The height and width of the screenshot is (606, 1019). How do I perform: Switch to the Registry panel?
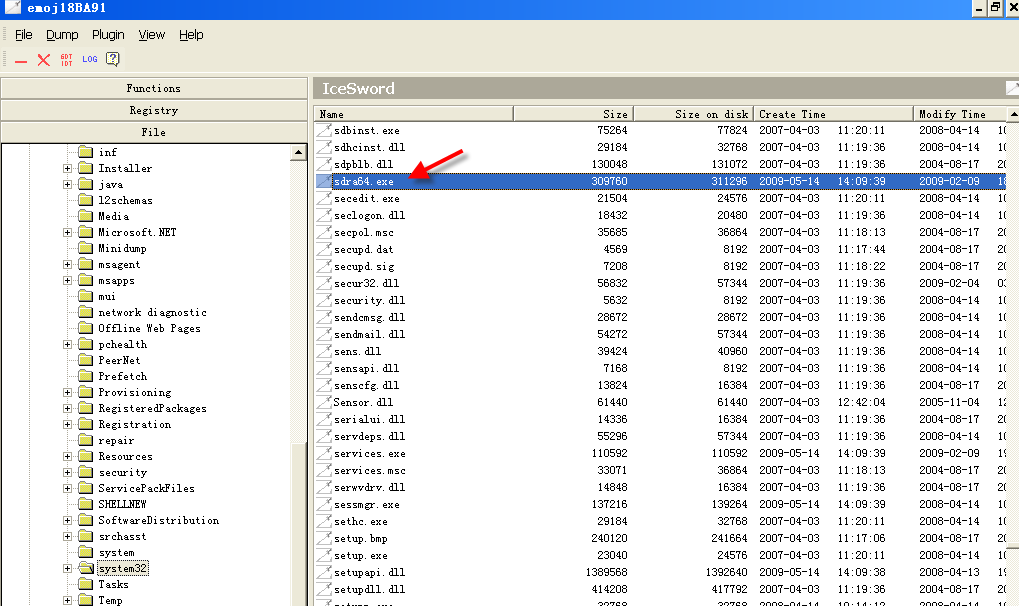pyautogui.click(x=153, y=110)
